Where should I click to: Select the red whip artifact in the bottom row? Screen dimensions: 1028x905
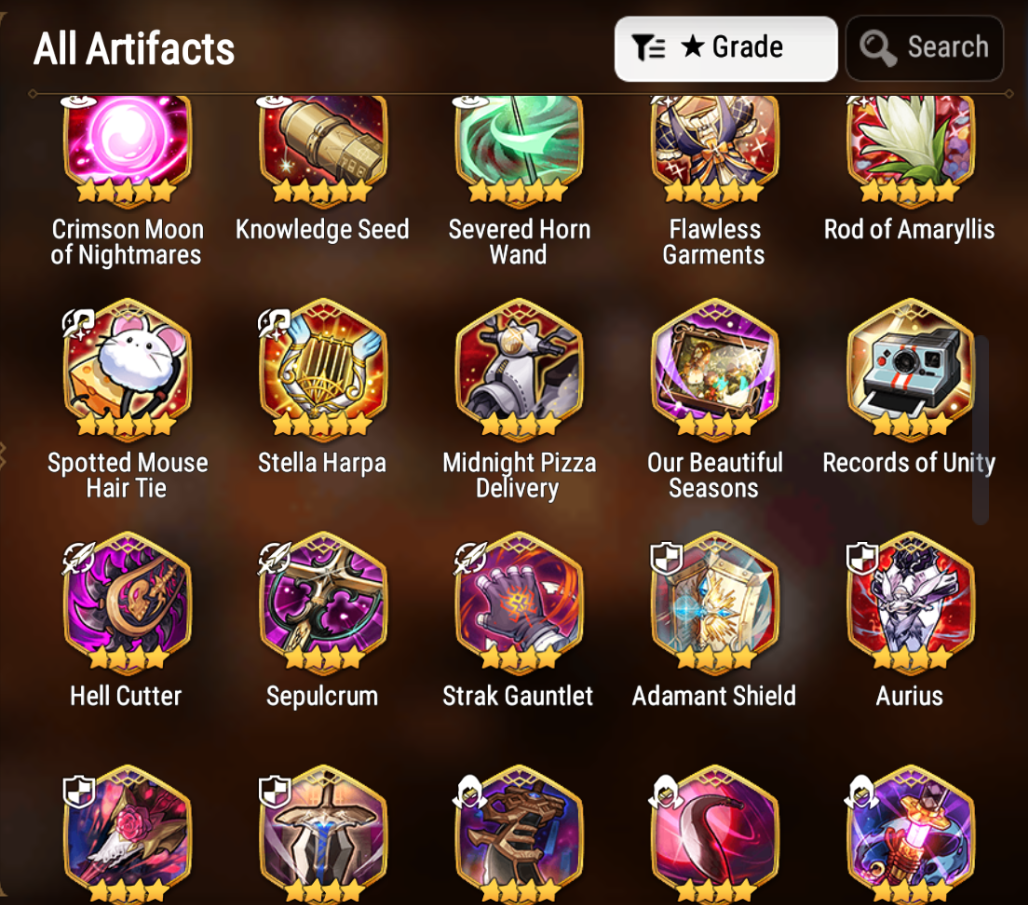point(715,834)
